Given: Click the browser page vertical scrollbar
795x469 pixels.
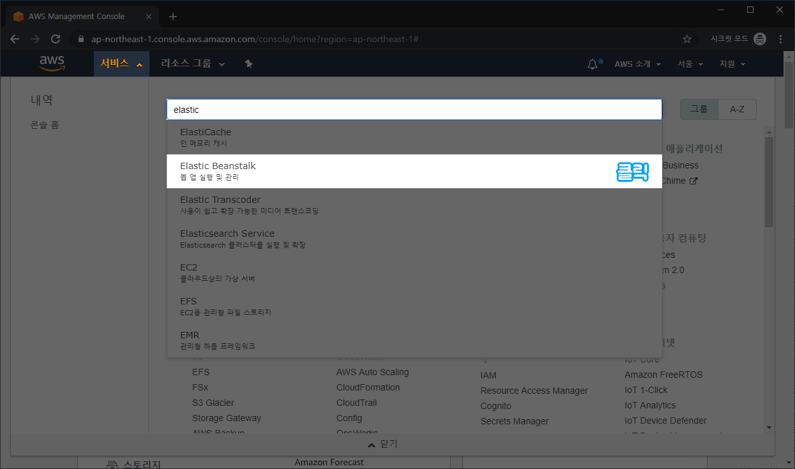Looking at the screenshot, I should pyautogui.click(x=789, y=94).
